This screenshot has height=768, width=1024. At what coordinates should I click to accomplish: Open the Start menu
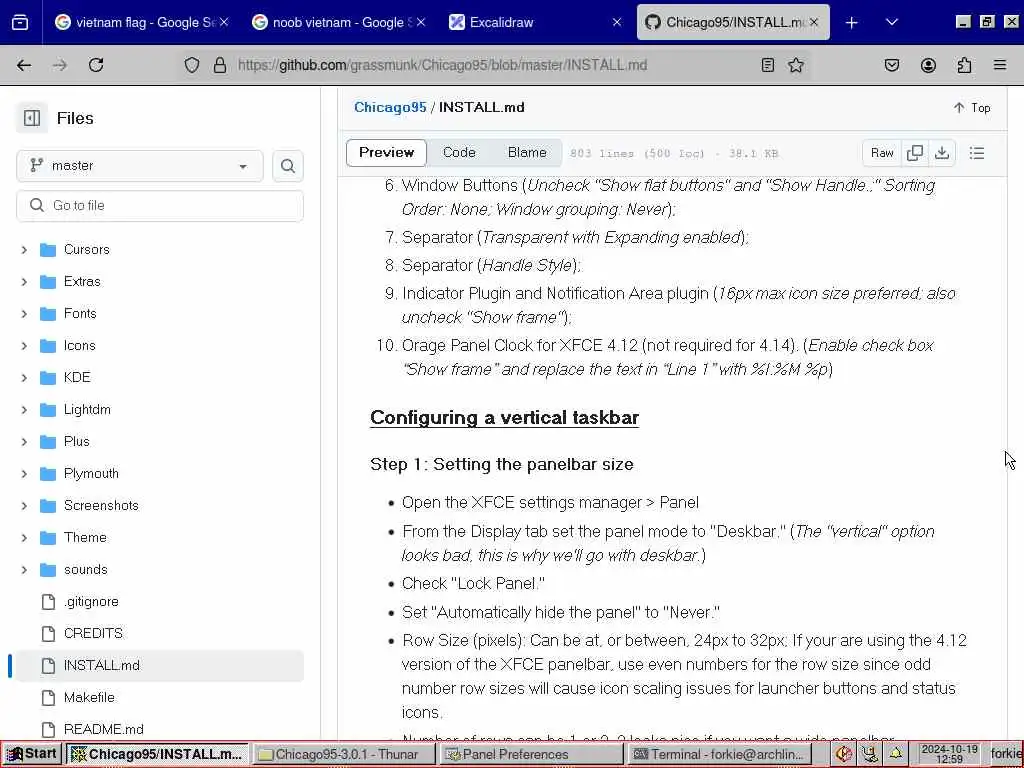click(32, 754)
